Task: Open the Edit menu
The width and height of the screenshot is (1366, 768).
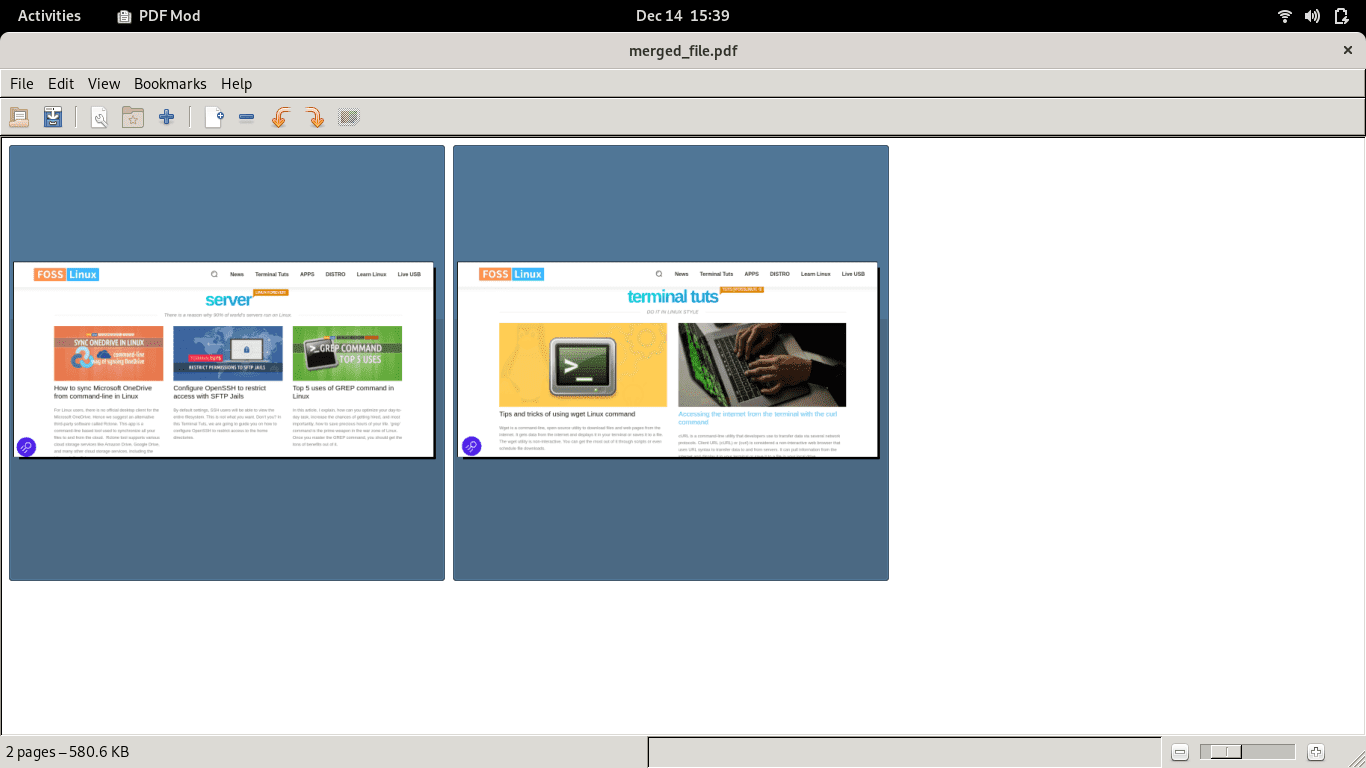Action: (61, 84)
